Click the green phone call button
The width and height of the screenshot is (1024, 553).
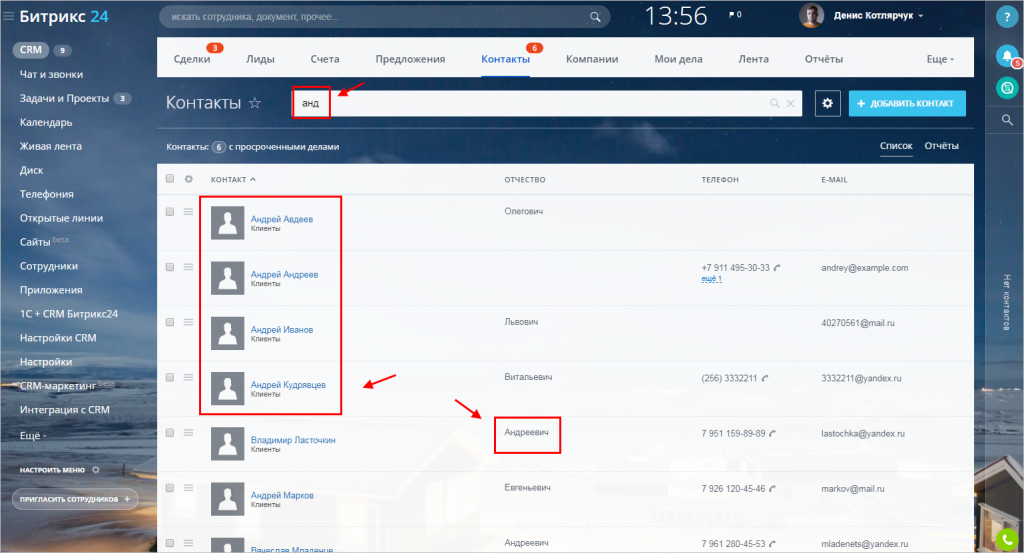pos(1008,540)
